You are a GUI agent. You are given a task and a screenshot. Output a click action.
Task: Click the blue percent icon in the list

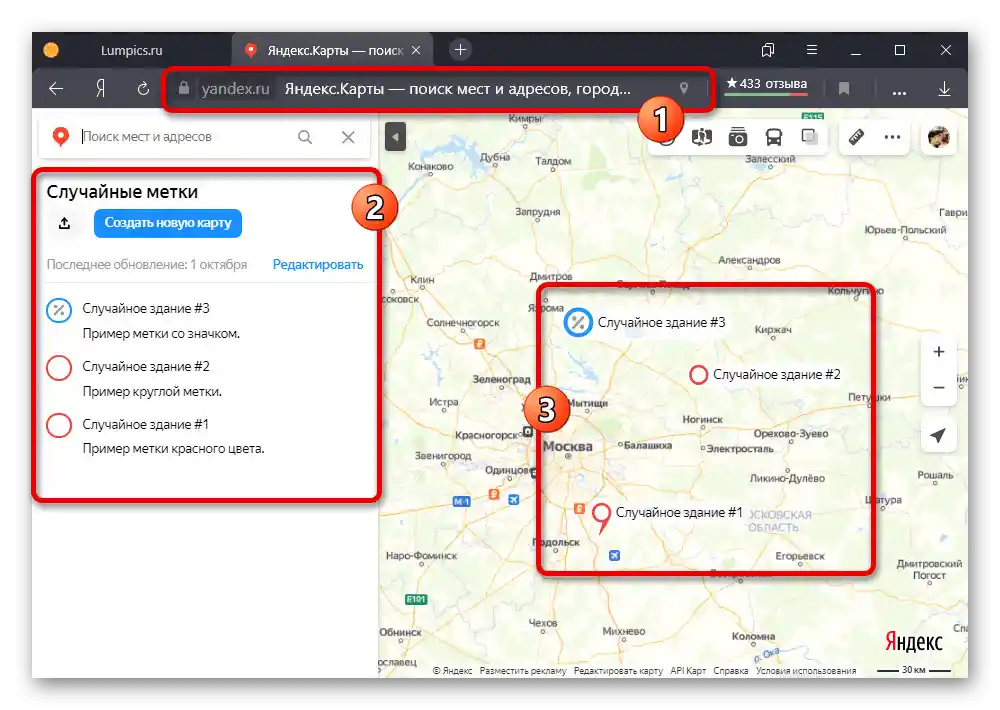(x=59, y=311)
